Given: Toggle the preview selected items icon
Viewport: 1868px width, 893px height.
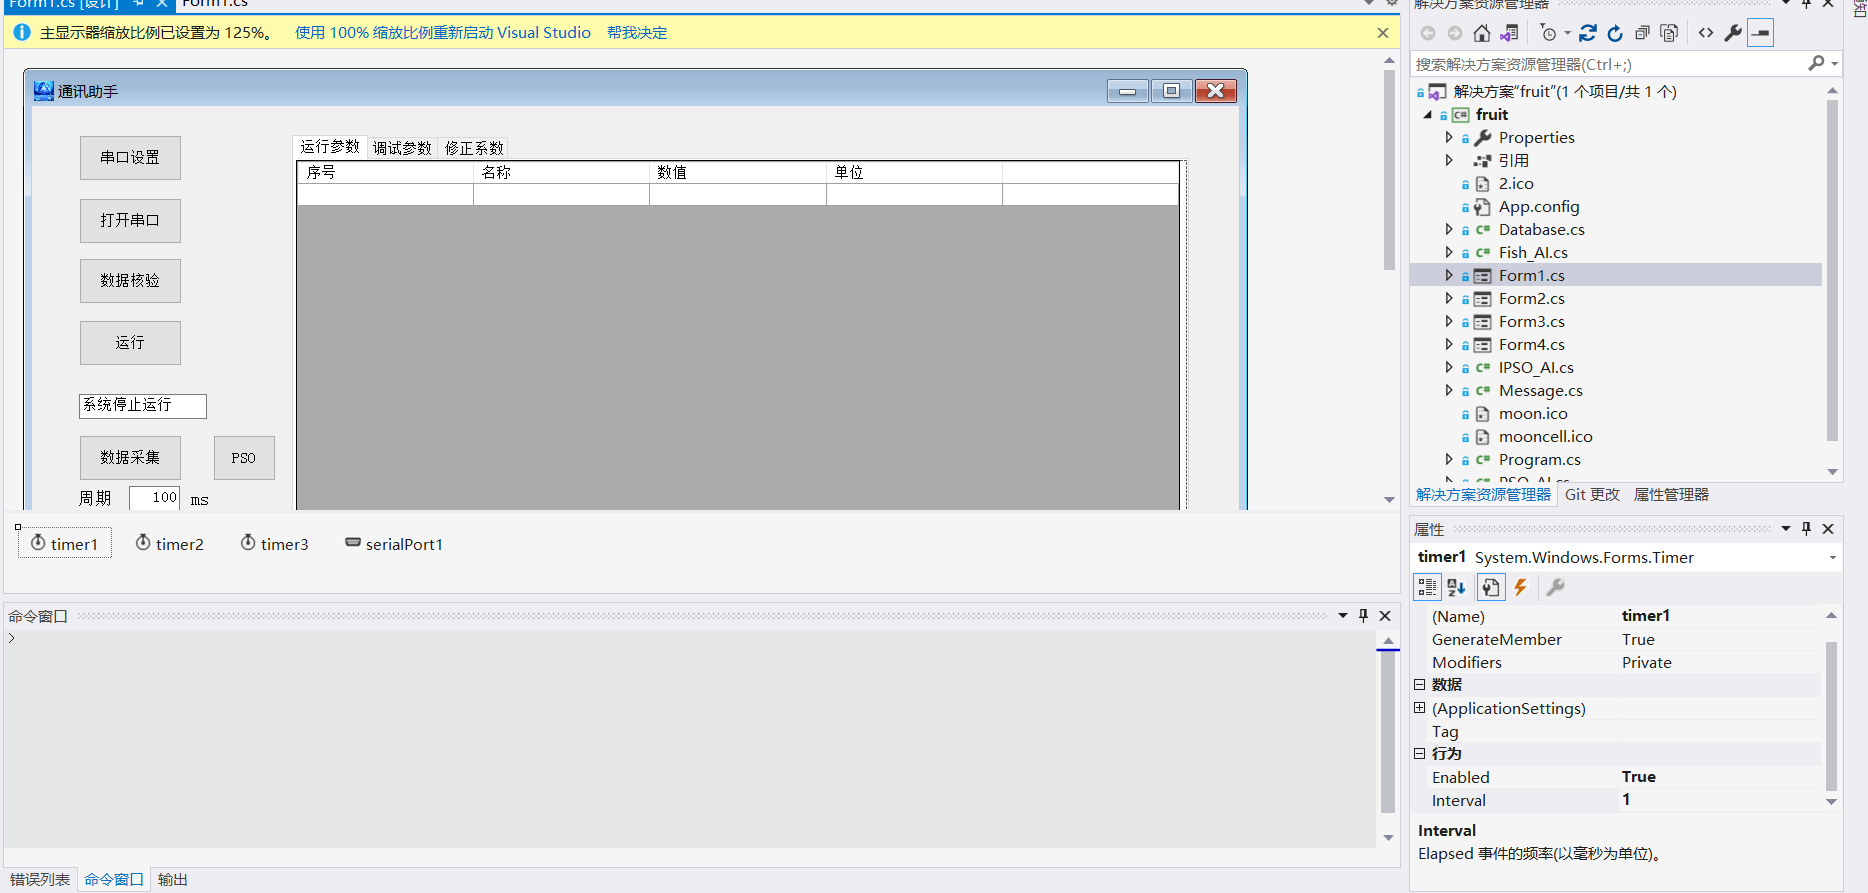Looking at the screenshot, I should click(1760, 33).
